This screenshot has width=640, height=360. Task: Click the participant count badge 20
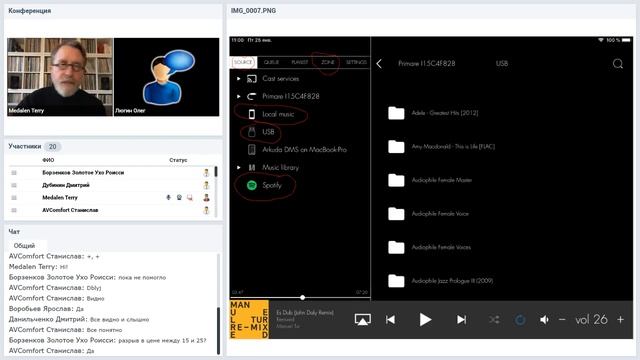click(53, 147)
